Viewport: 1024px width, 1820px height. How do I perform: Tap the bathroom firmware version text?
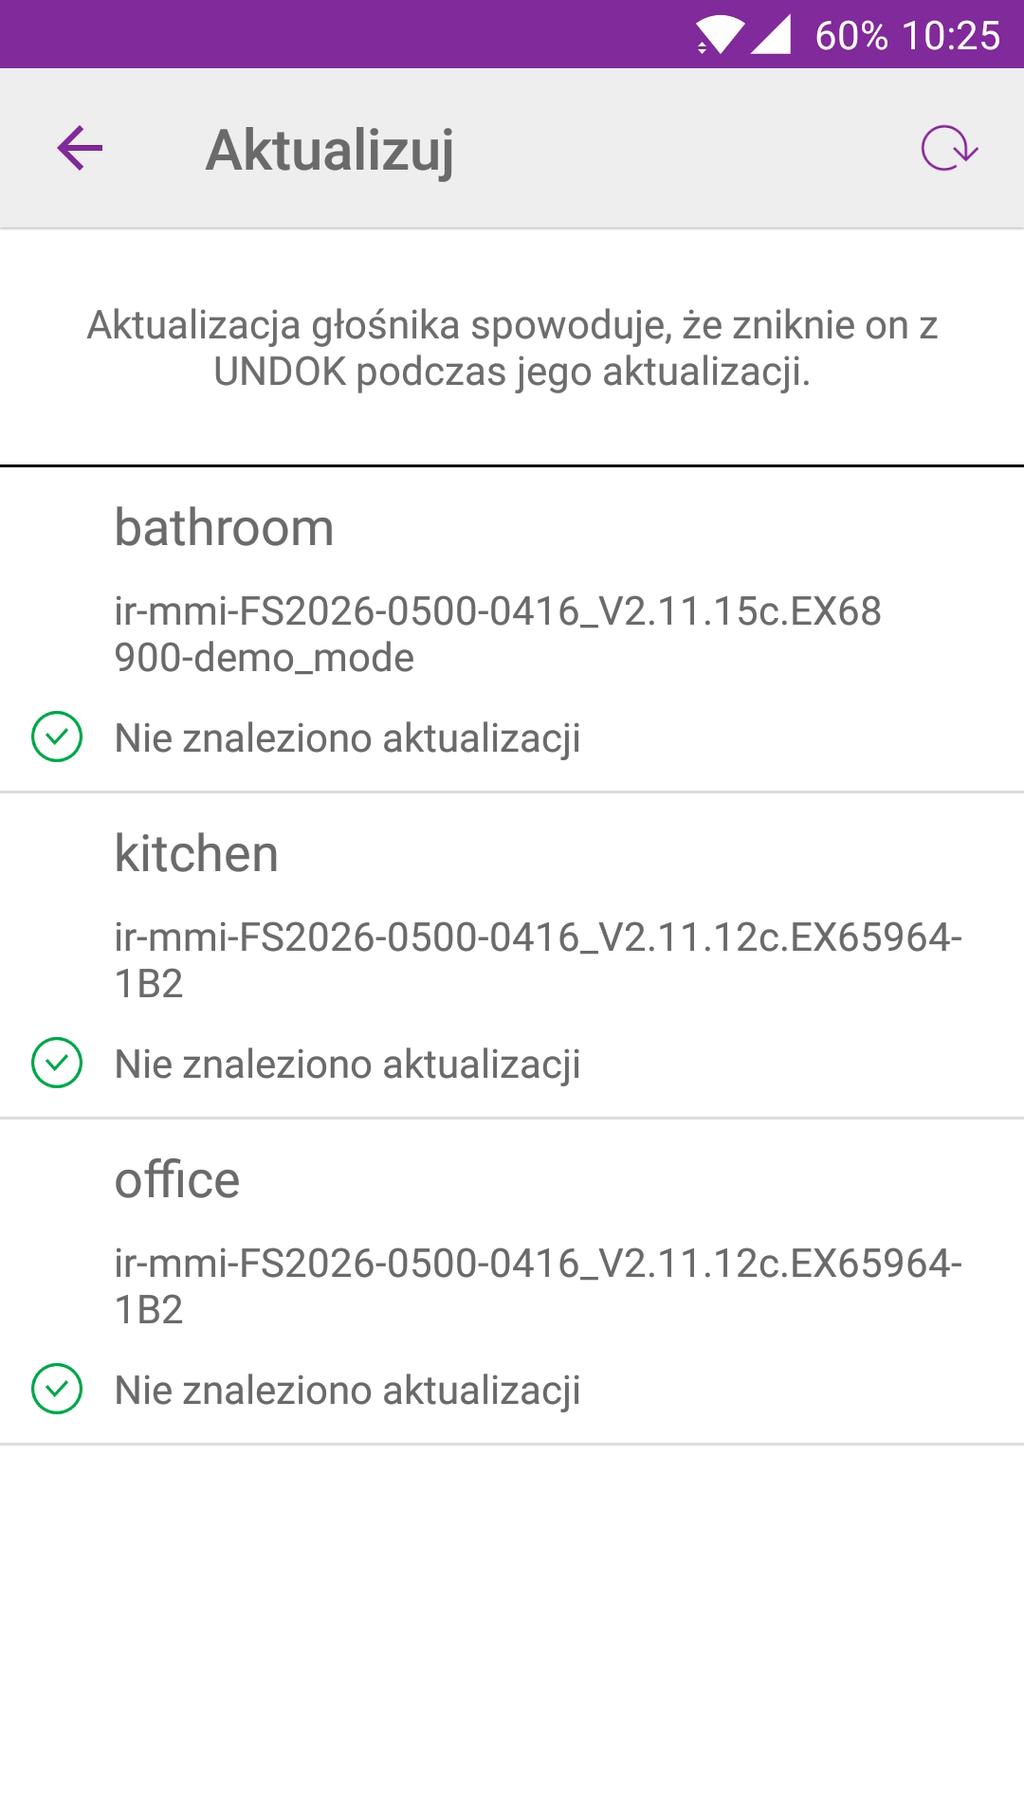(x=498, y=634)
